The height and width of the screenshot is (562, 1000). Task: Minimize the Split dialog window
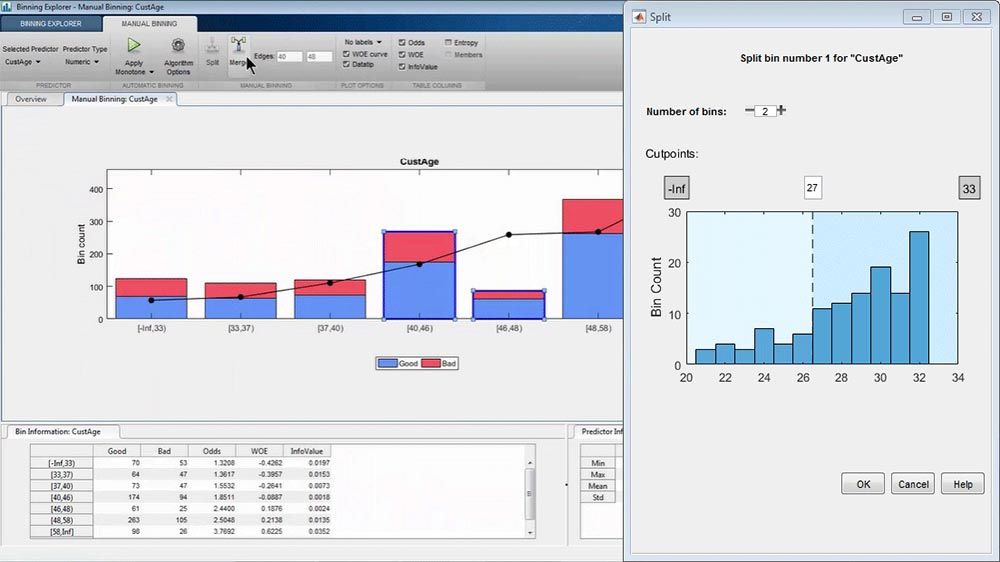point(916,17)
